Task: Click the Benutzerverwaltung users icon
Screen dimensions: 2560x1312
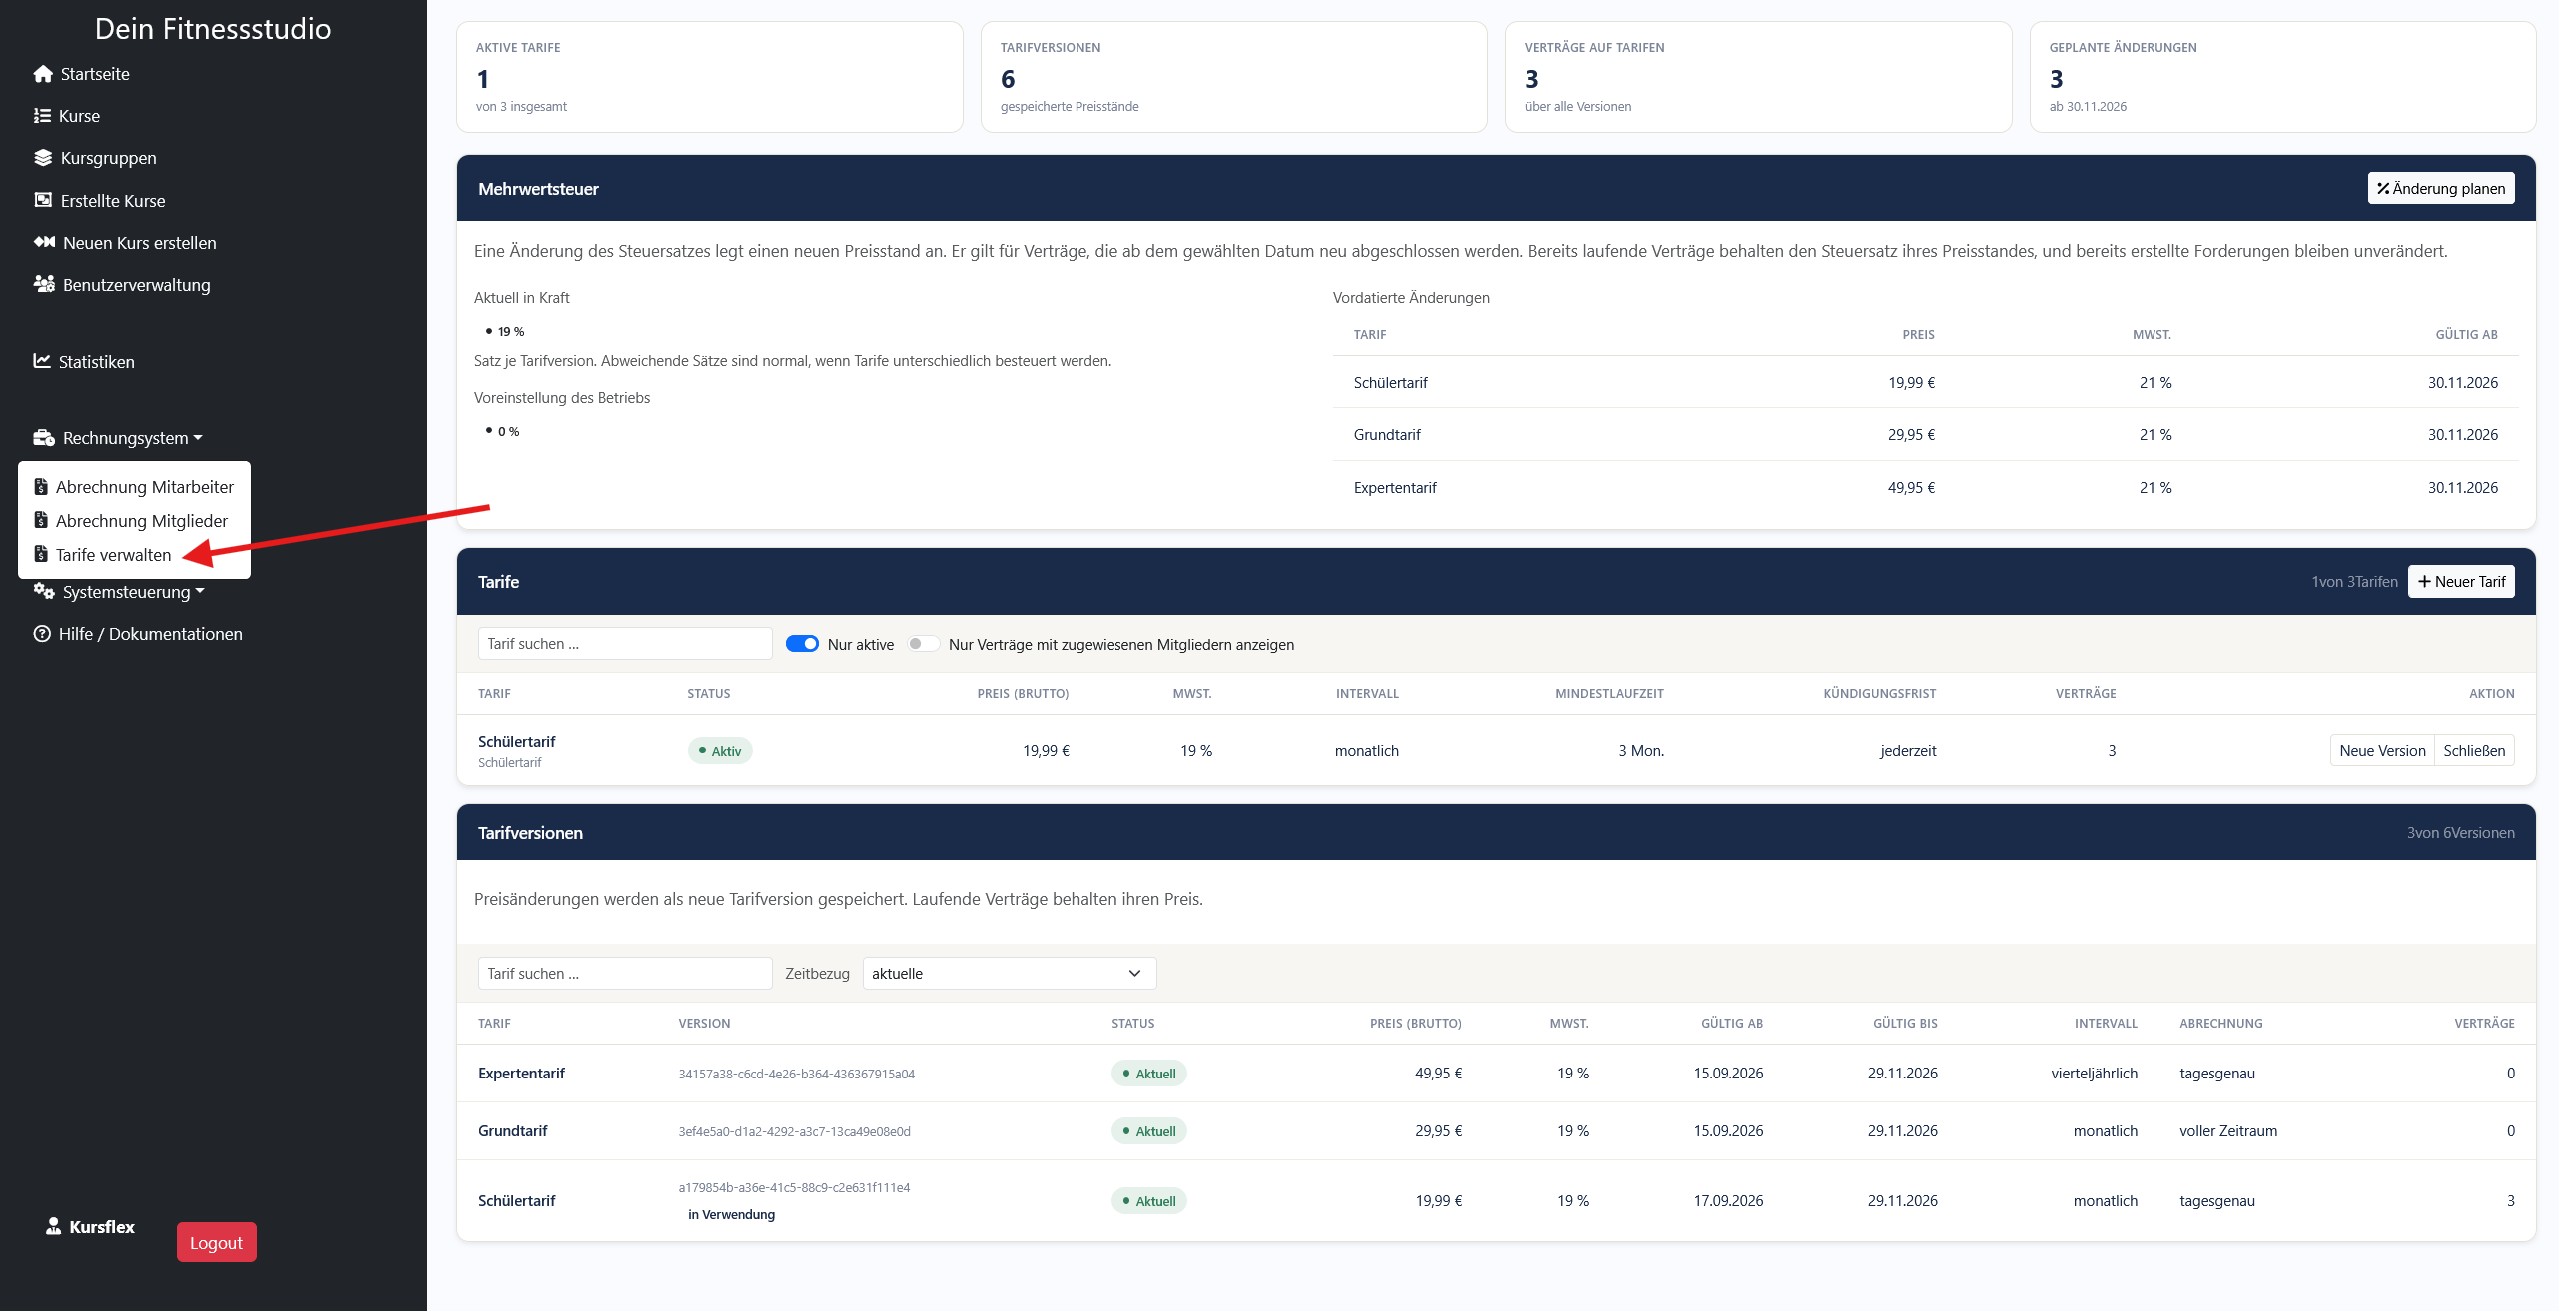Action: click(x=44, y=284)
